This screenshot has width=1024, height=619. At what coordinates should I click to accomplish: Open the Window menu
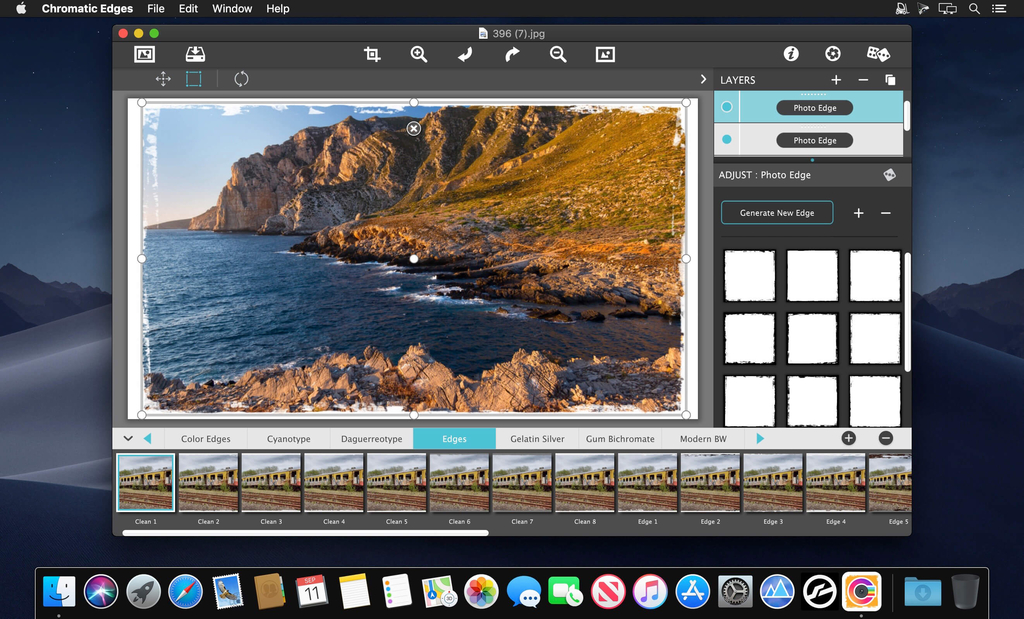pyautogui.click(x=232, y=9)
